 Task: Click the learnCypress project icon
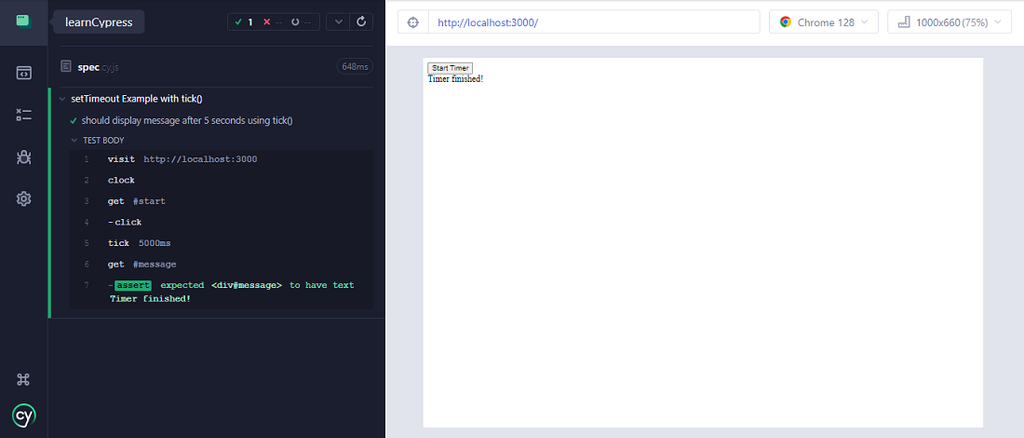pos(24,22)
